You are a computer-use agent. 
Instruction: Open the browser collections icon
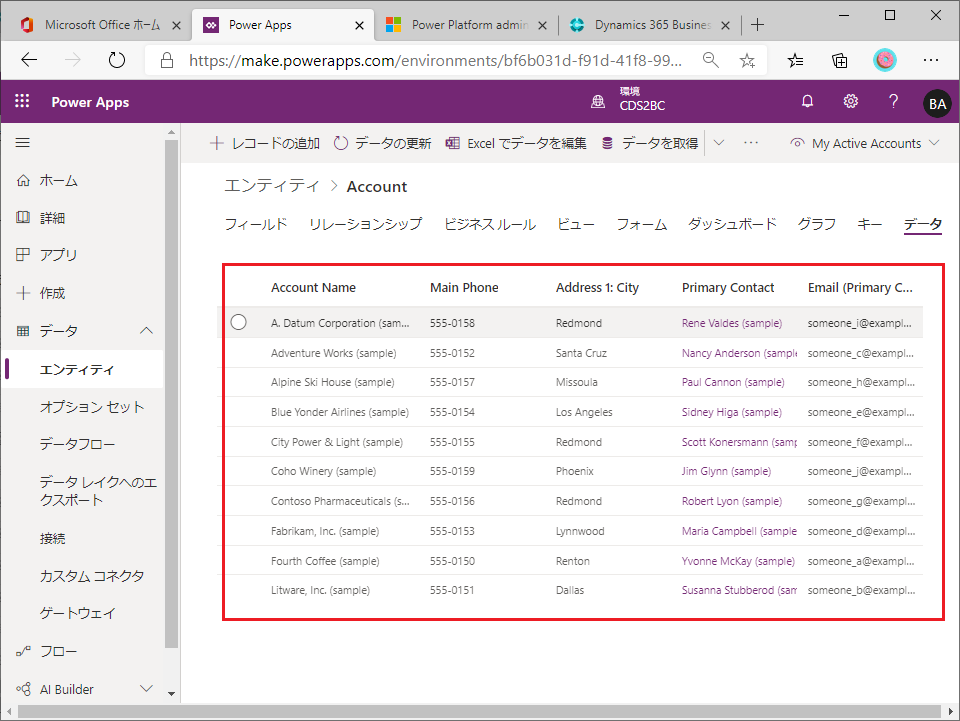[x=839, y=60]
